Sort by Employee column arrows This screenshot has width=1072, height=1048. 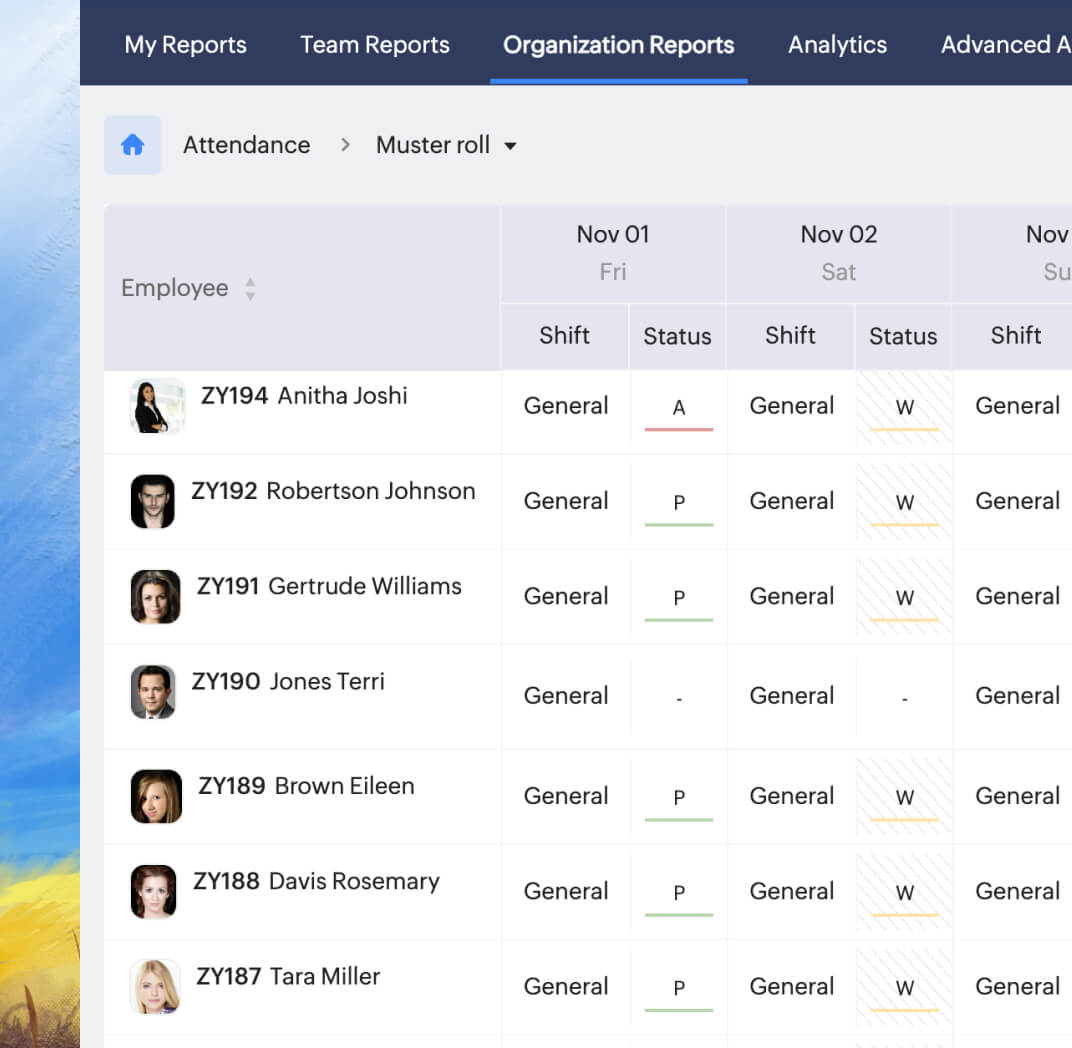click(x=250, y=289)
